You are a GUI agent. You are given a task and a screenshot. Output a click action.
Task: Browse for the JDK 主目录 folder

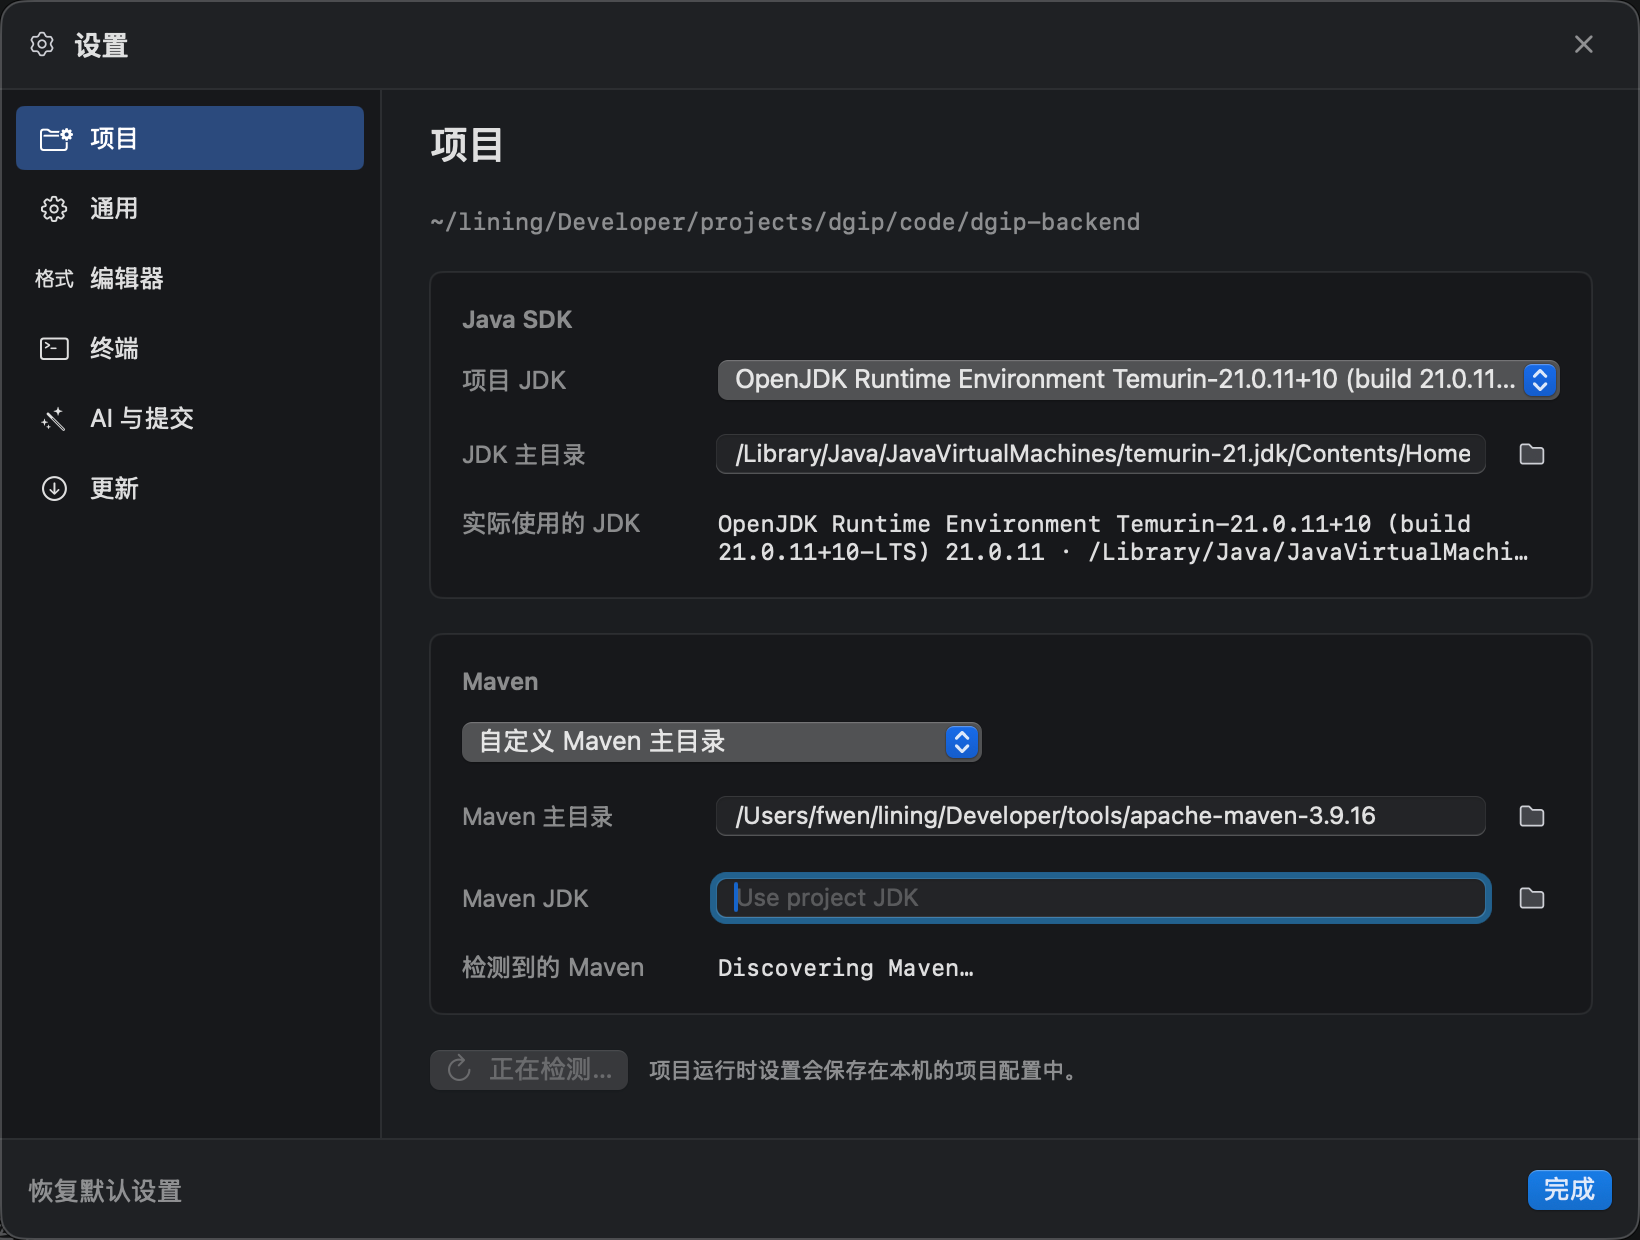pyautogui.click(x=1532, y=454)
